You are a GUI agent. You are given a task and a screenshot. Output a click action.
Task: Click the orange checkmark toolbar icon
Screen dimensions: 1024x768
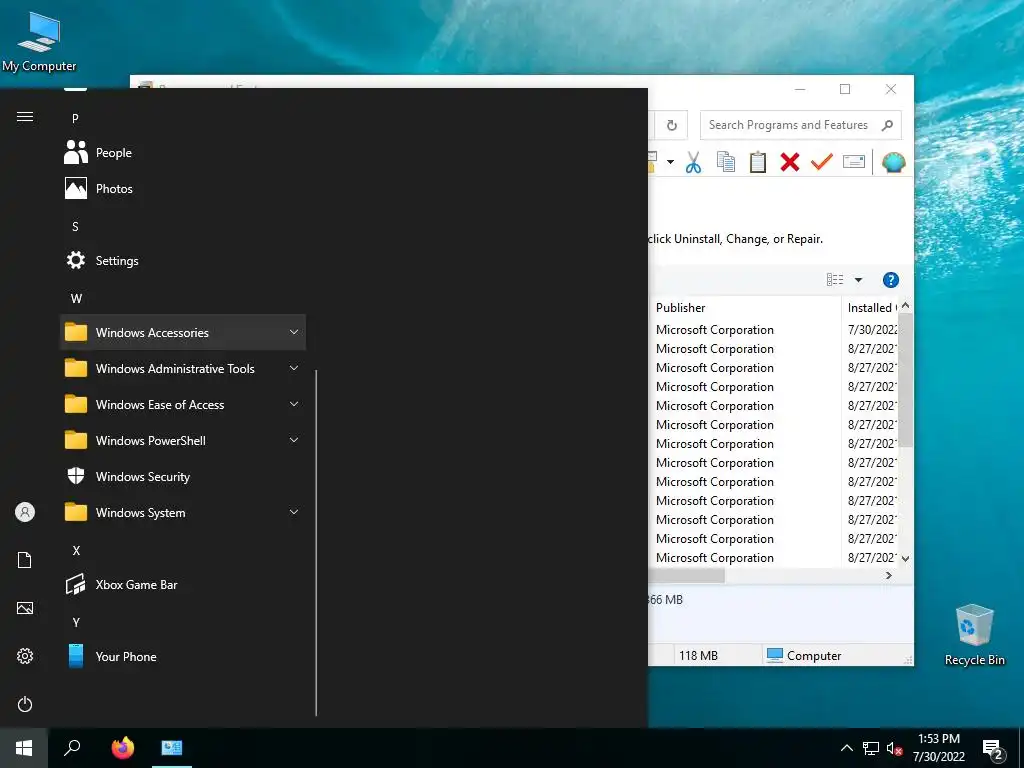pyautogui.click(x=822, y=161)
